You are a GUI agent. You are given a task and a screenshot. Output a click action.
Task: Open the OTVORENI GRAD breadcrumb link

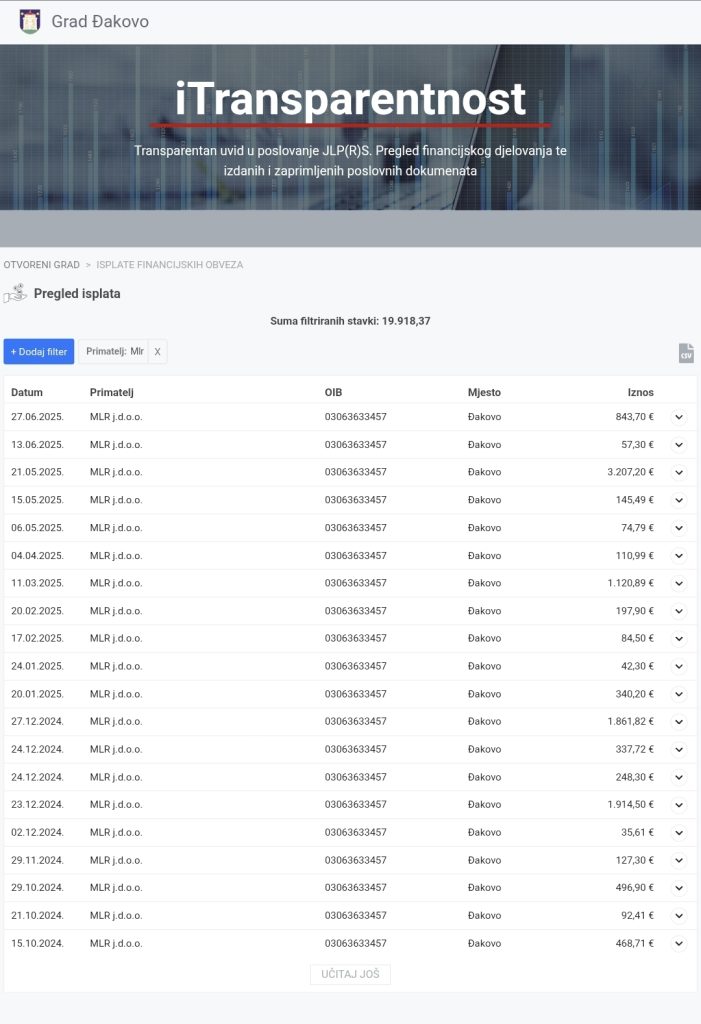point(42,265)
